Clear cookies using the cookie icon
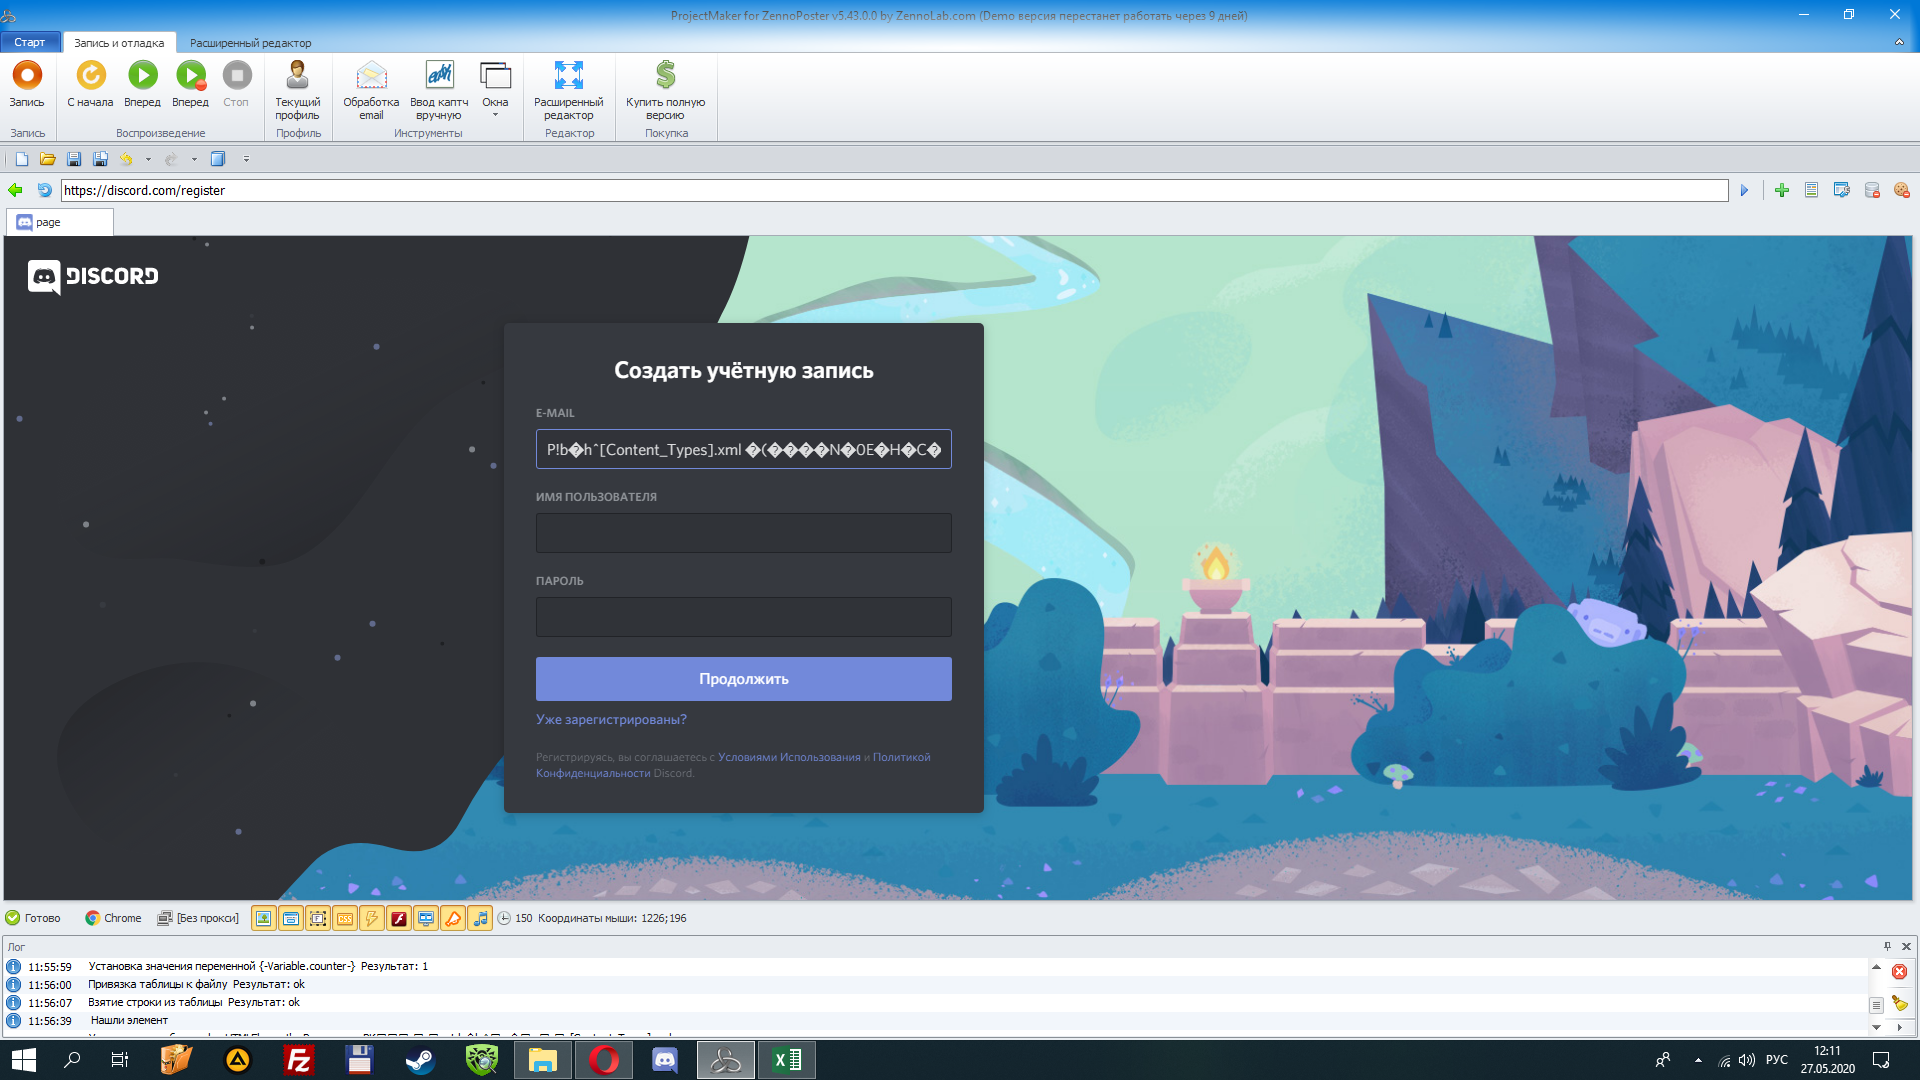This screenshot has height=1080, width=1920. point(1901,190)
